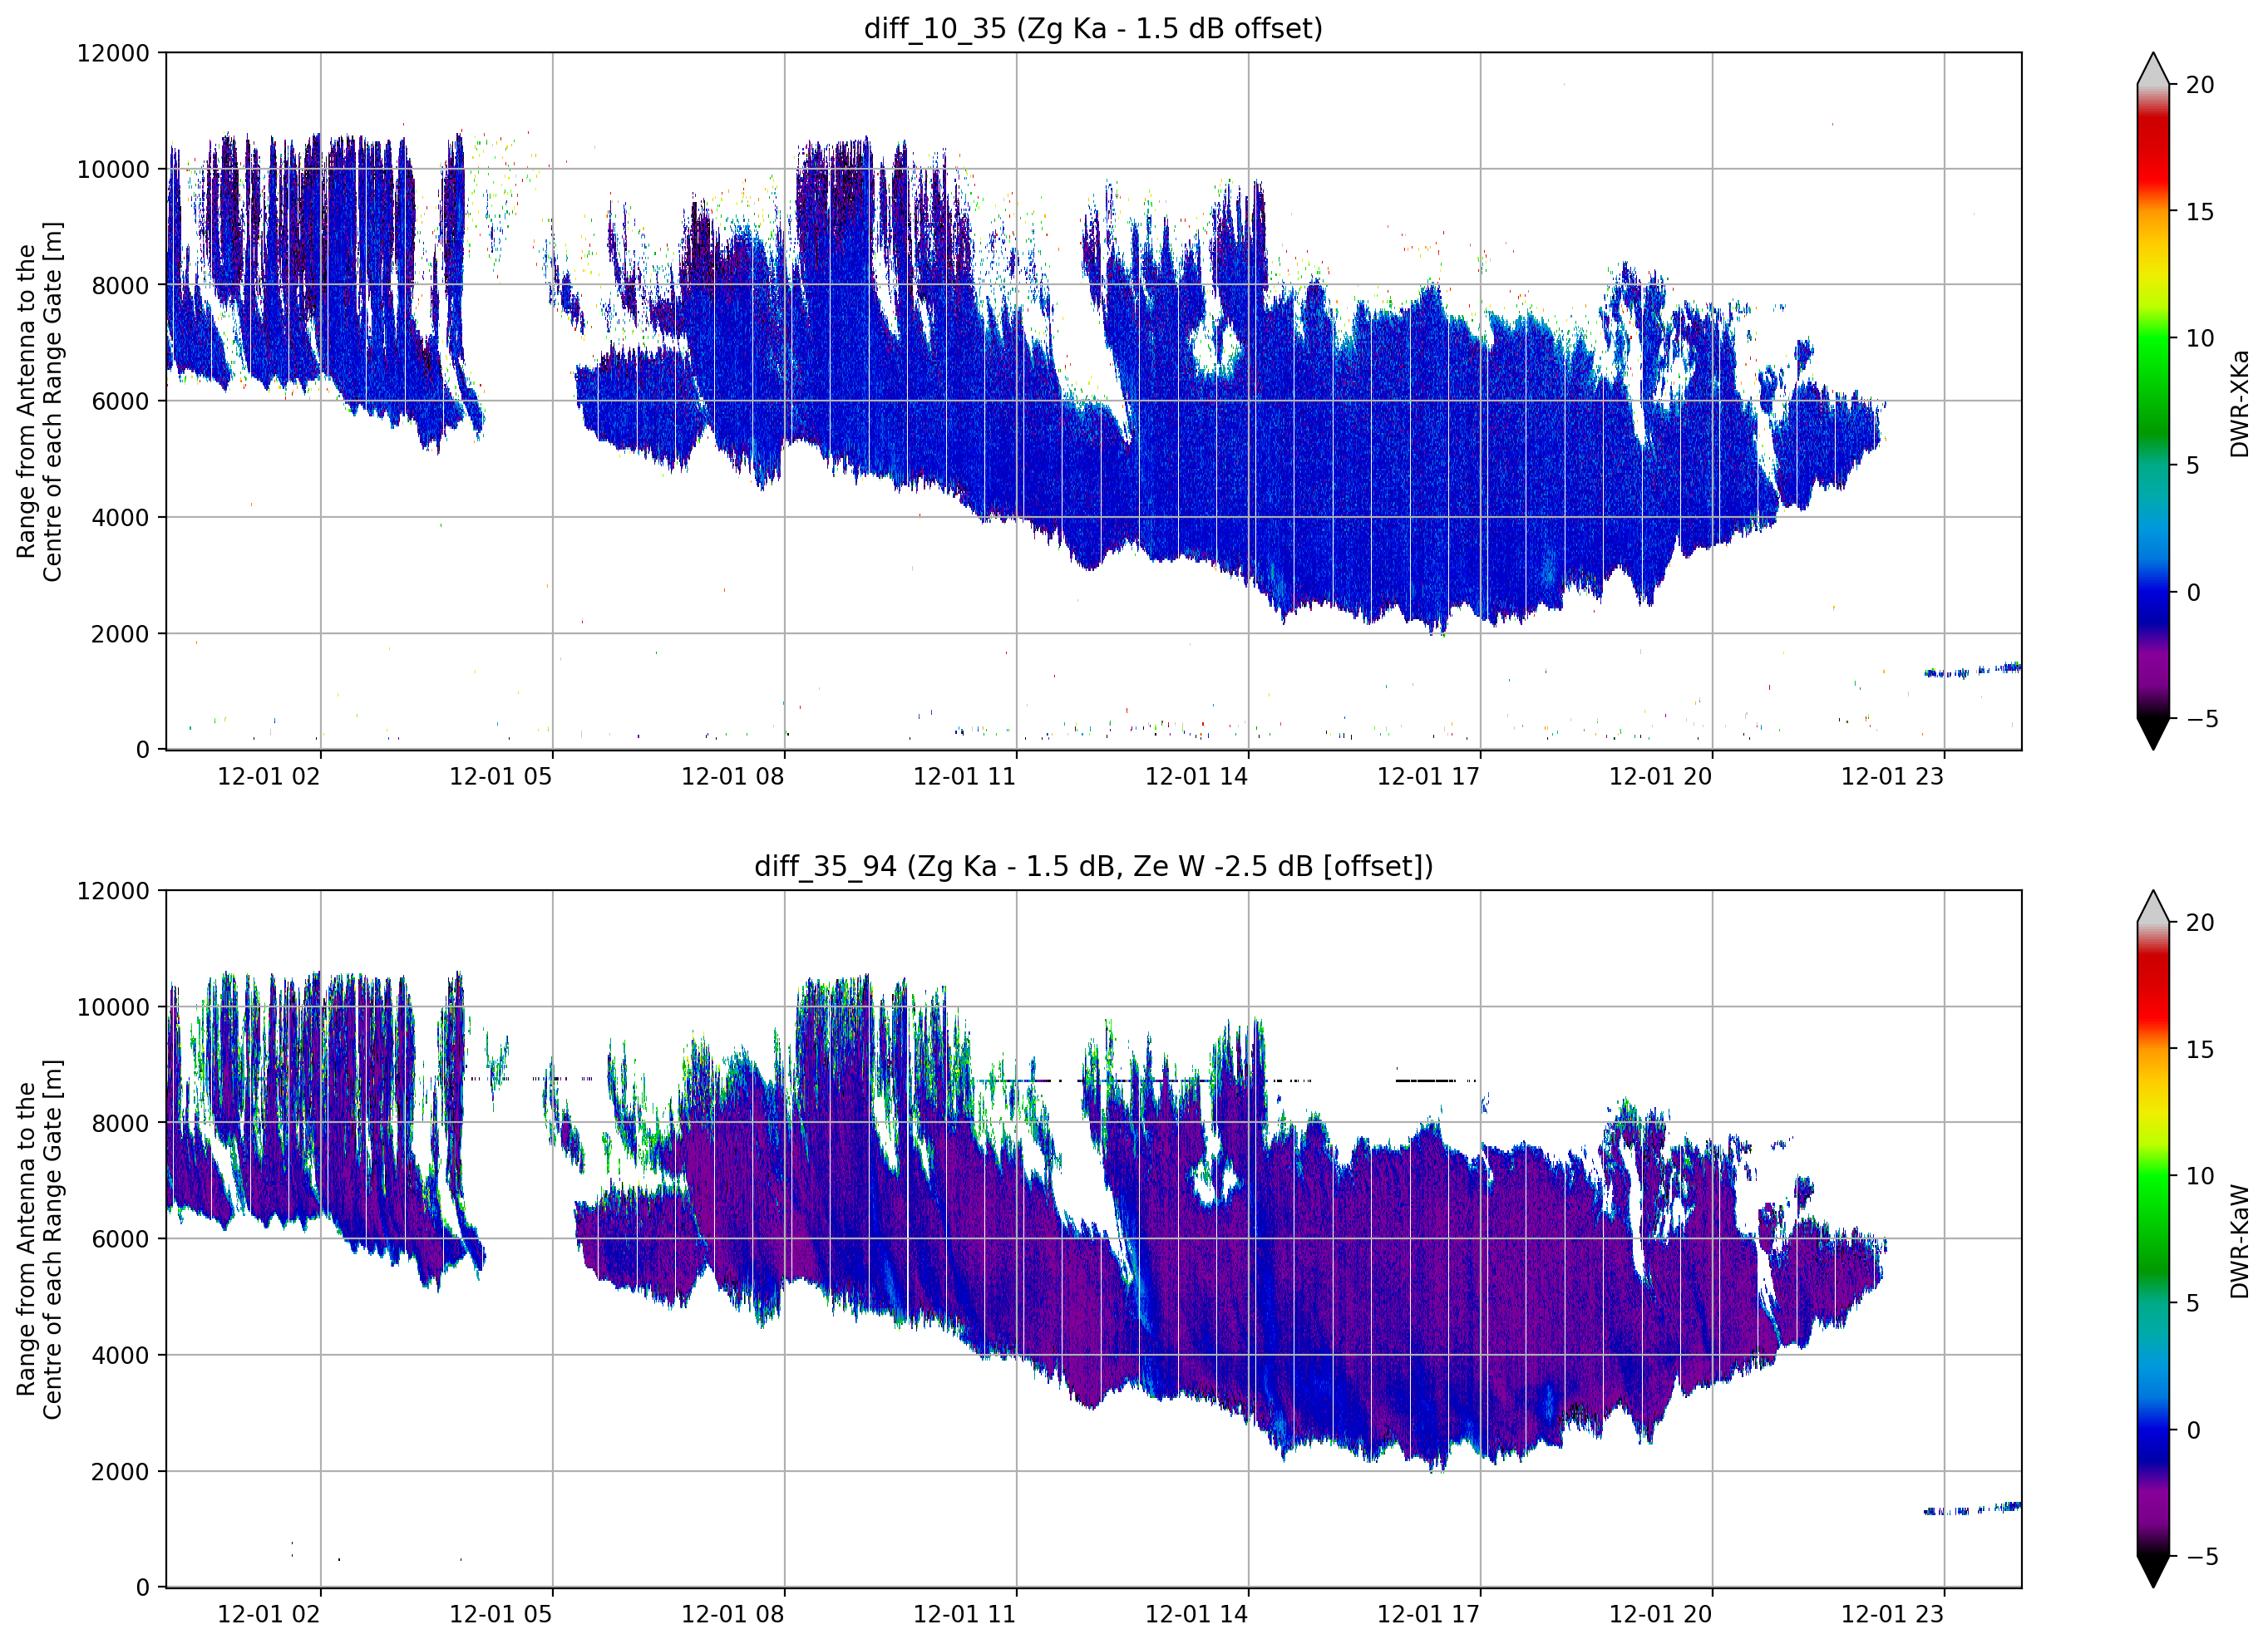2268x1644 pixels.
Task: Click y-axis tick "8000" on the diff_10_35 plot
Action: [120, 285]
